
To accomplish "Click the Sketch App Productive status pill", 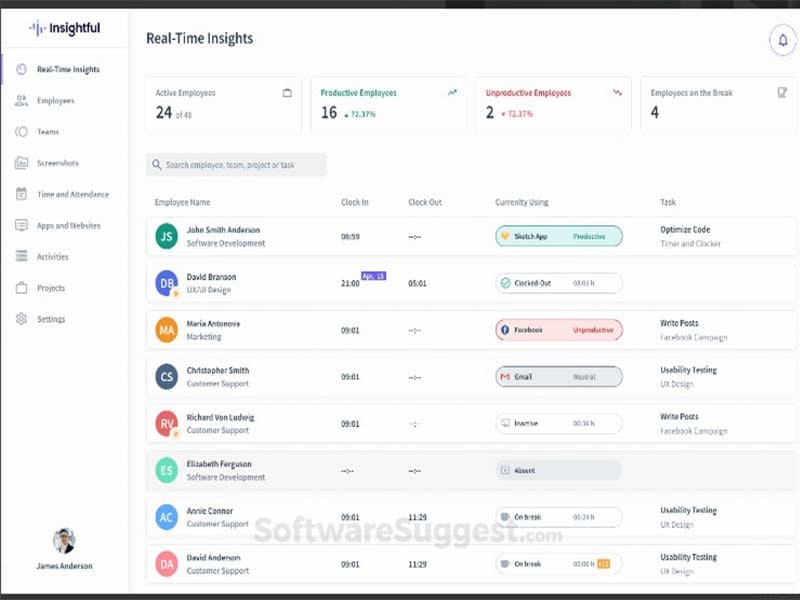I will pyautogui.click(x=559, y=236).
